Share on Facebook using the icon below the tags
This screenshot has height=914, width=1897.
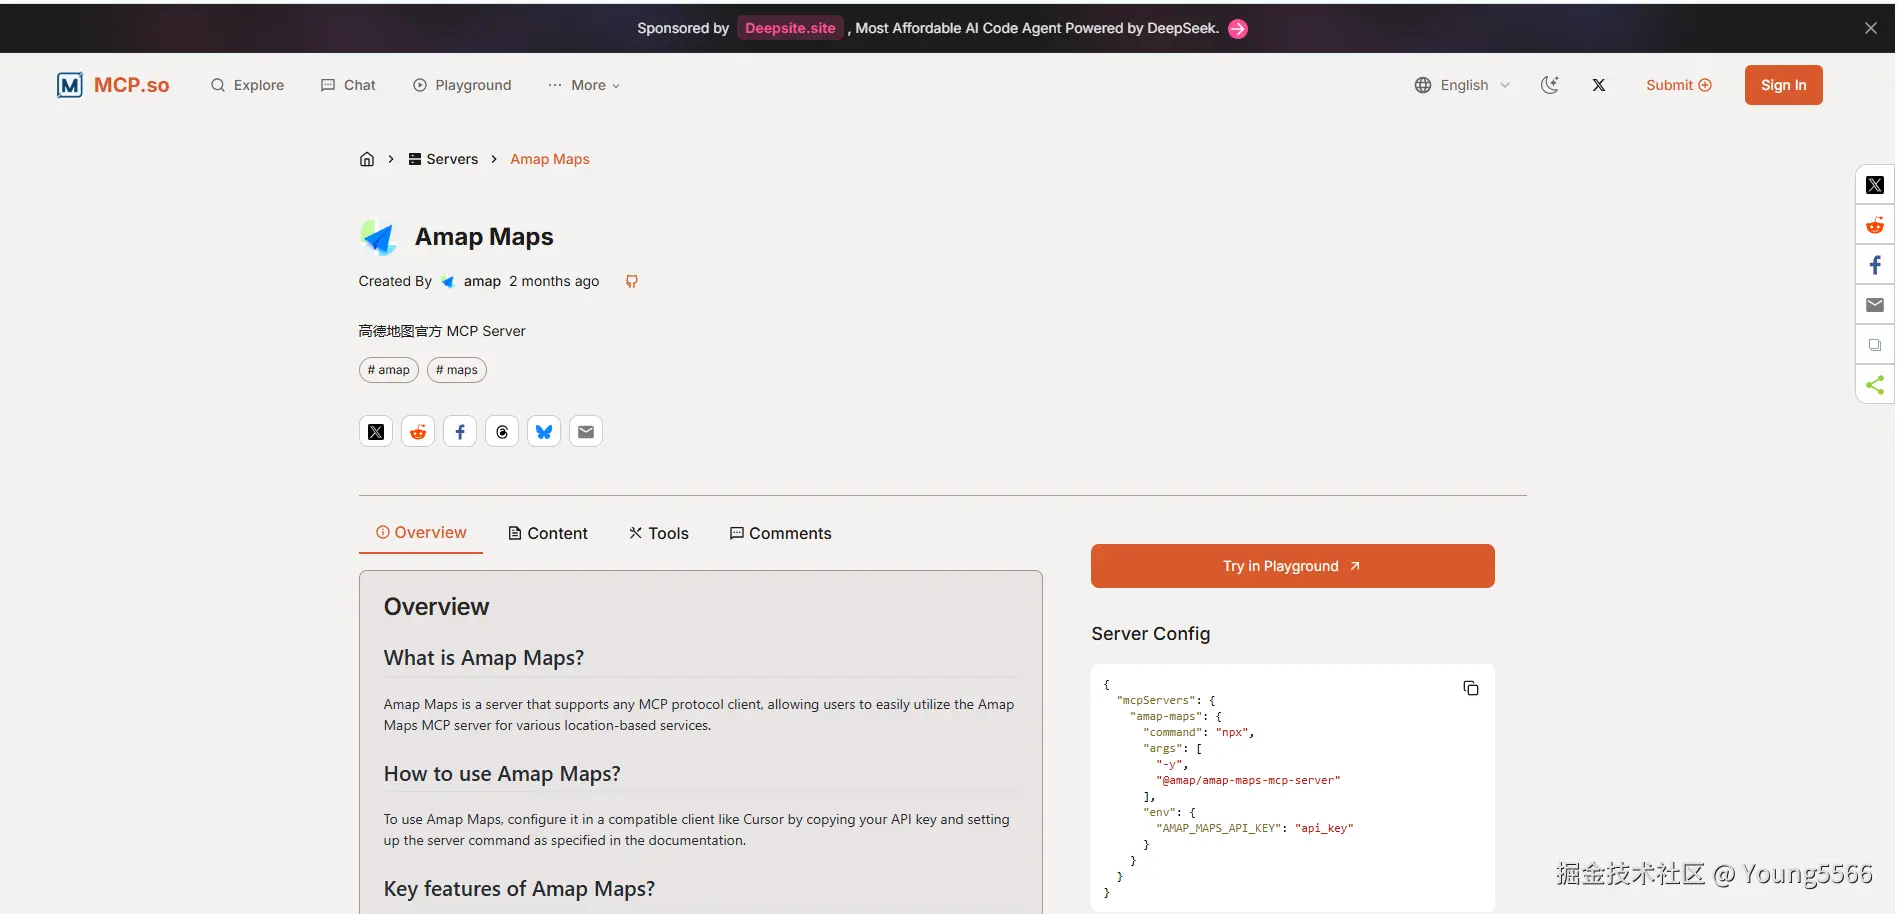click(x=460, y=432)
